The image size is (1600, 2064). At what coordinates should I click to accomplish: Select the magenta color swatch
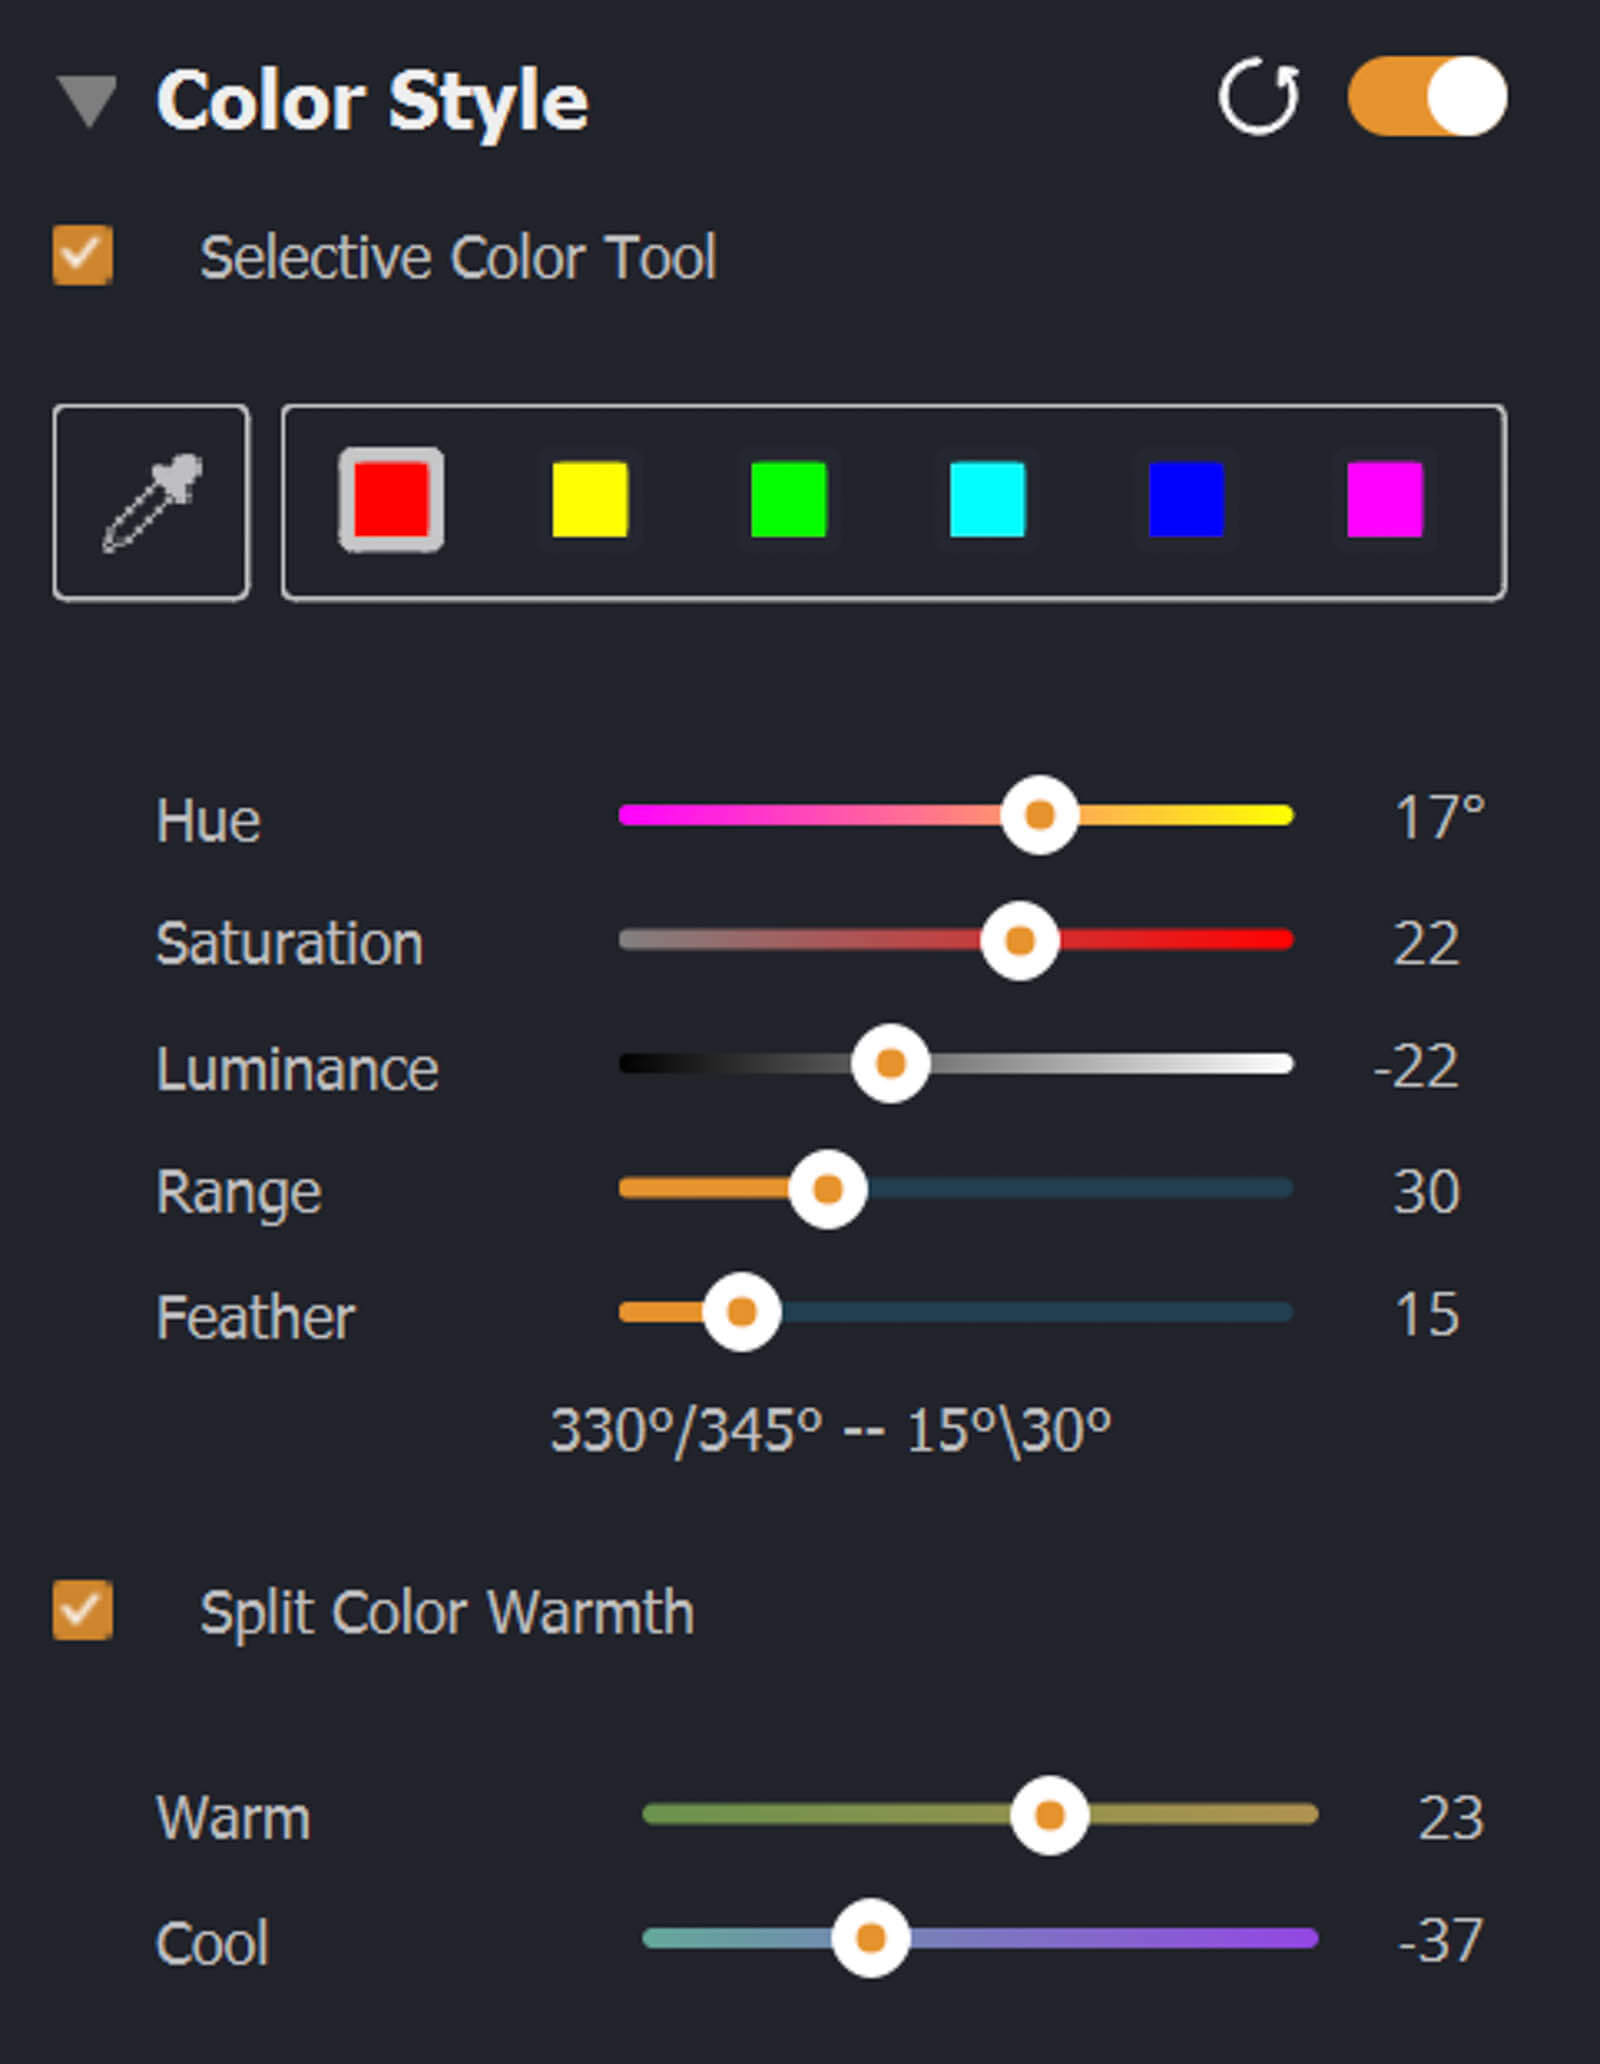point(1385,499)
